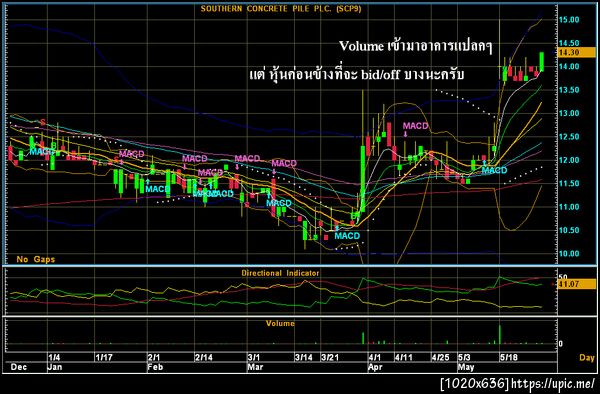
Task: Click the 1/4 date label
Action: pos(54,357)
